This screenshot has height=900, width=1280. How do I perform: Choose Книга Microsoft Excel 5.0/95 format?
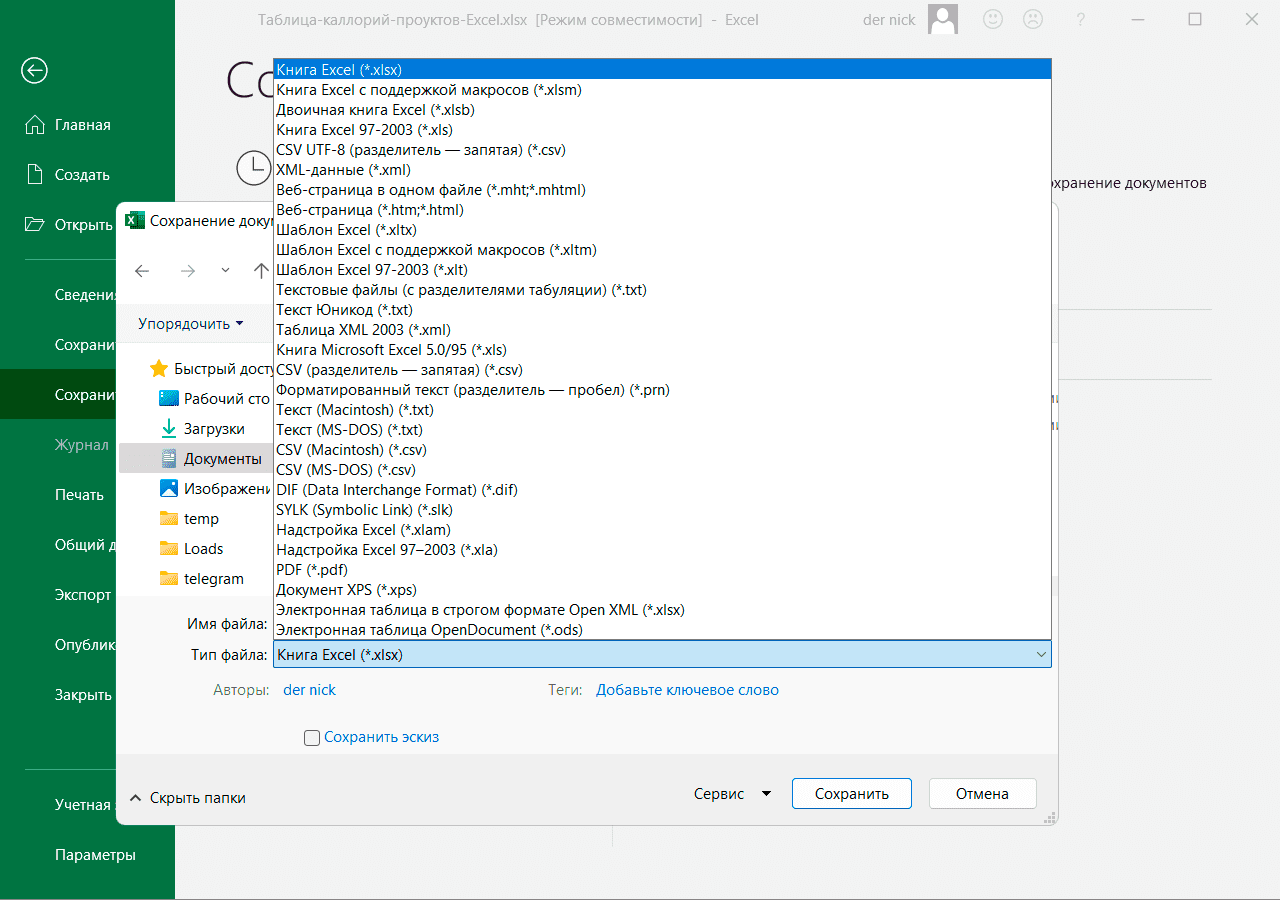pos(662,350)
